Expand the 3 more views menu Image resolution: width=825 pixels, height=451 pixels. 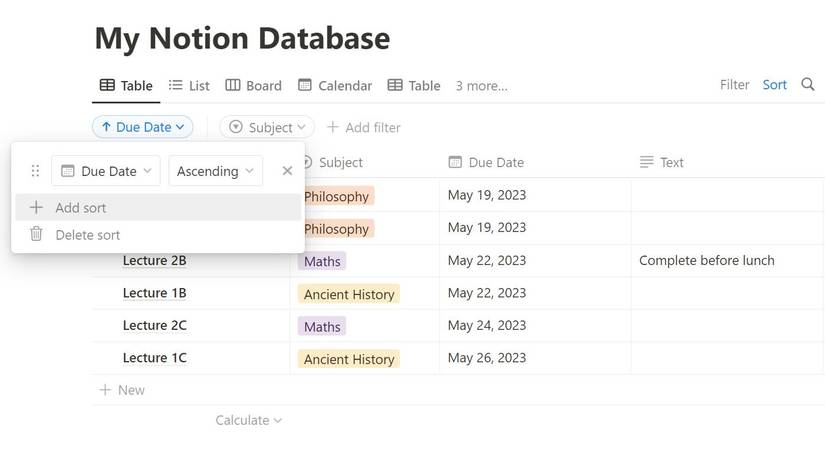(x=481, y=86)
